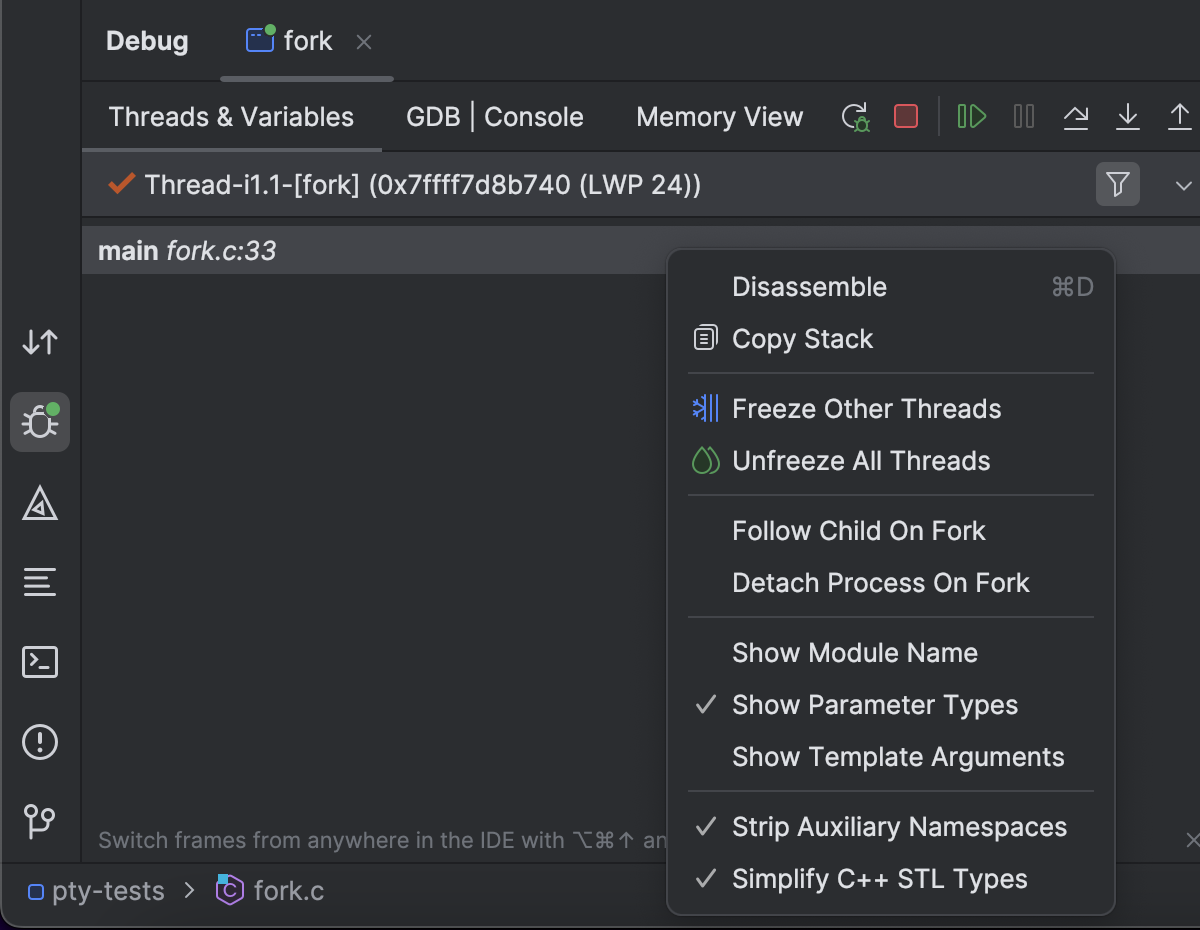Resume program execution
The image size is (1200, 930).
coord(971,117)
